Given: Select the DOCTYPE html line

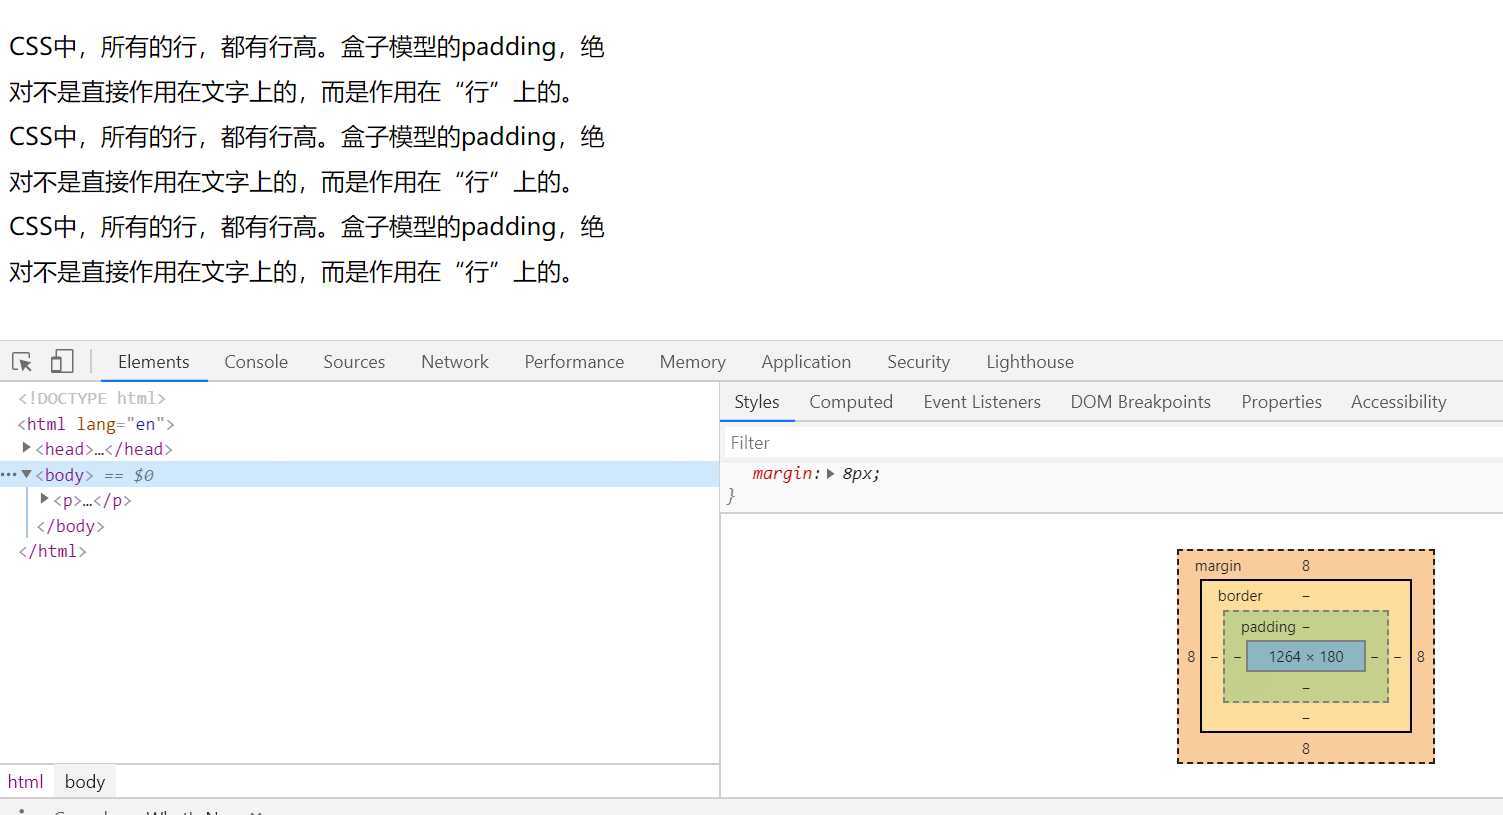Looking at the screenshot, I should [x=92, y=398].
